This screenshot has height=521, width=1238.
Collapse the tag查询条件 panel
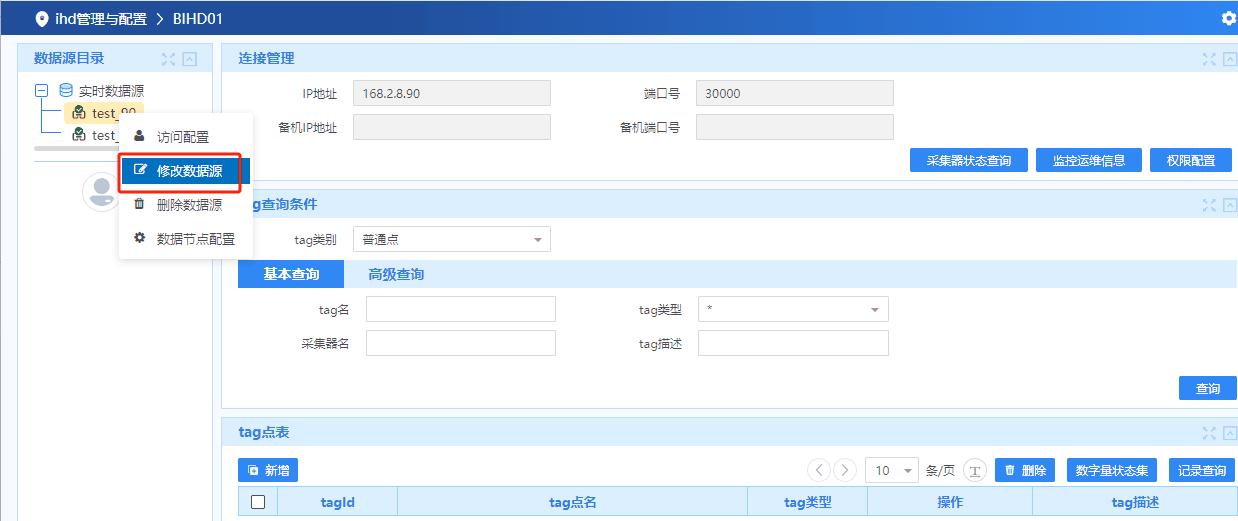point(1231,205)
